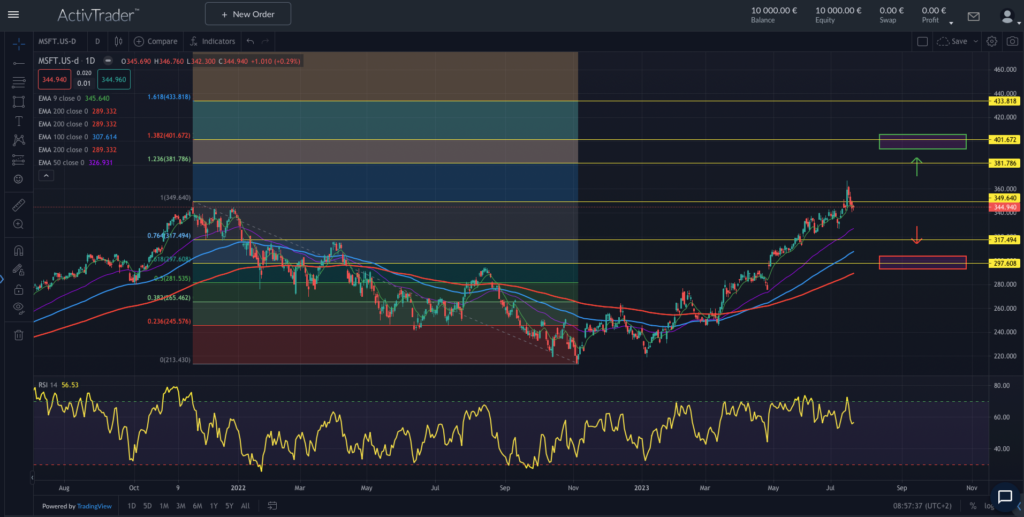Take a chart snapshot with camera icon

[x=1012, y=41]
